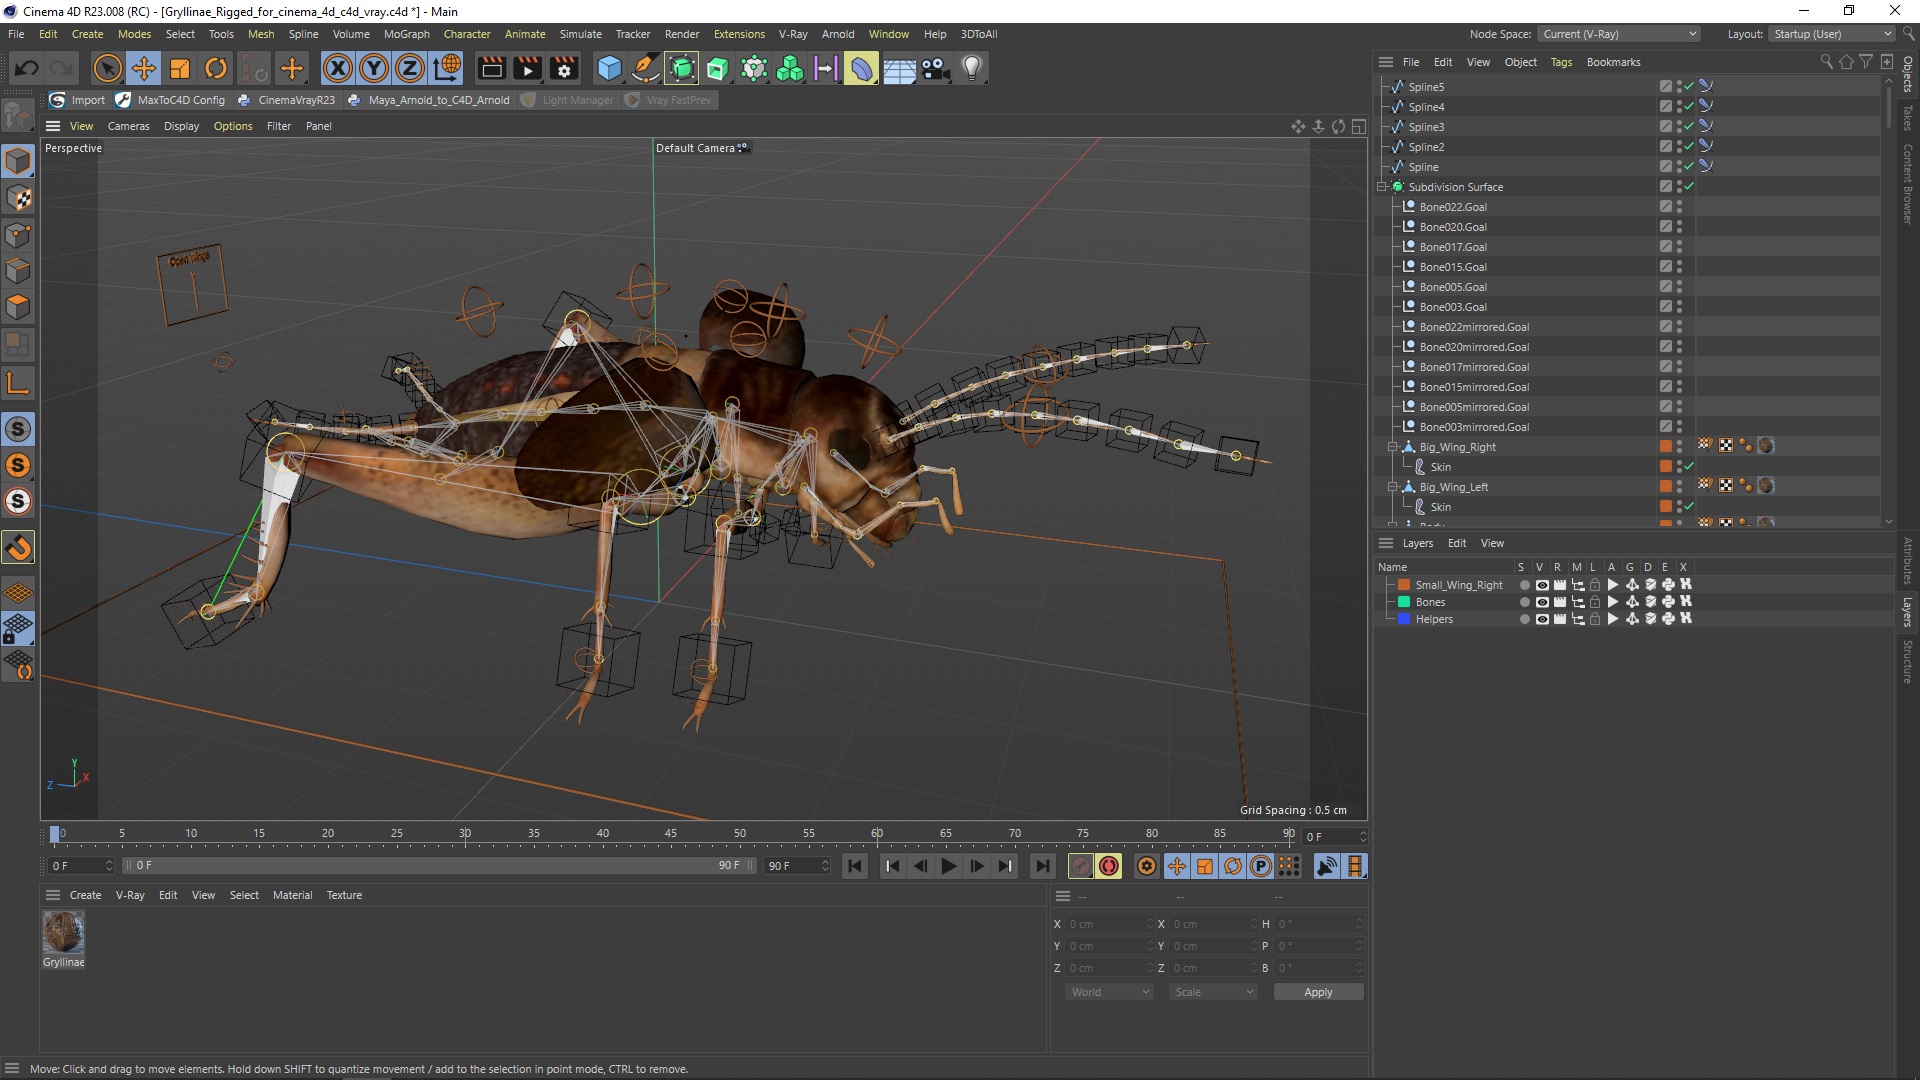Click the CinemaVrayR23 button
This screenshot has width=1920, height=1080.
point(286,100)
